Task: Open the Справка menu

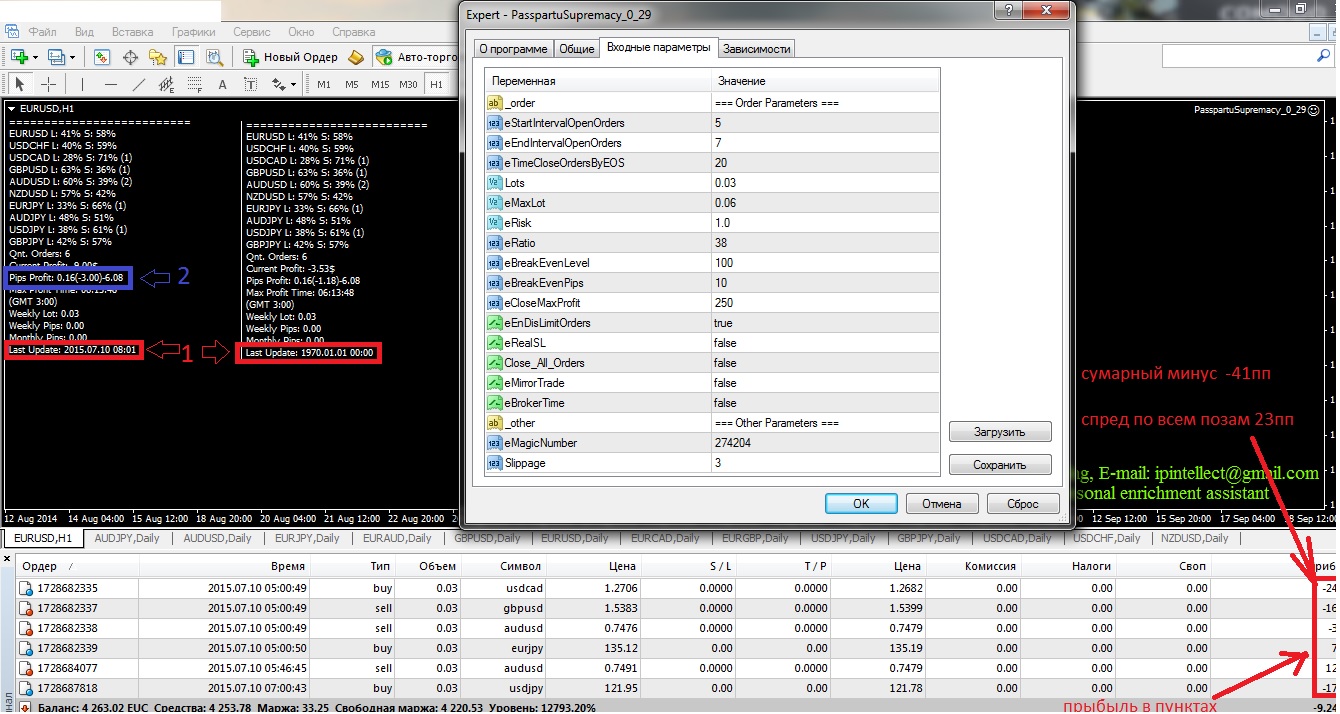Action: (353, 32)
